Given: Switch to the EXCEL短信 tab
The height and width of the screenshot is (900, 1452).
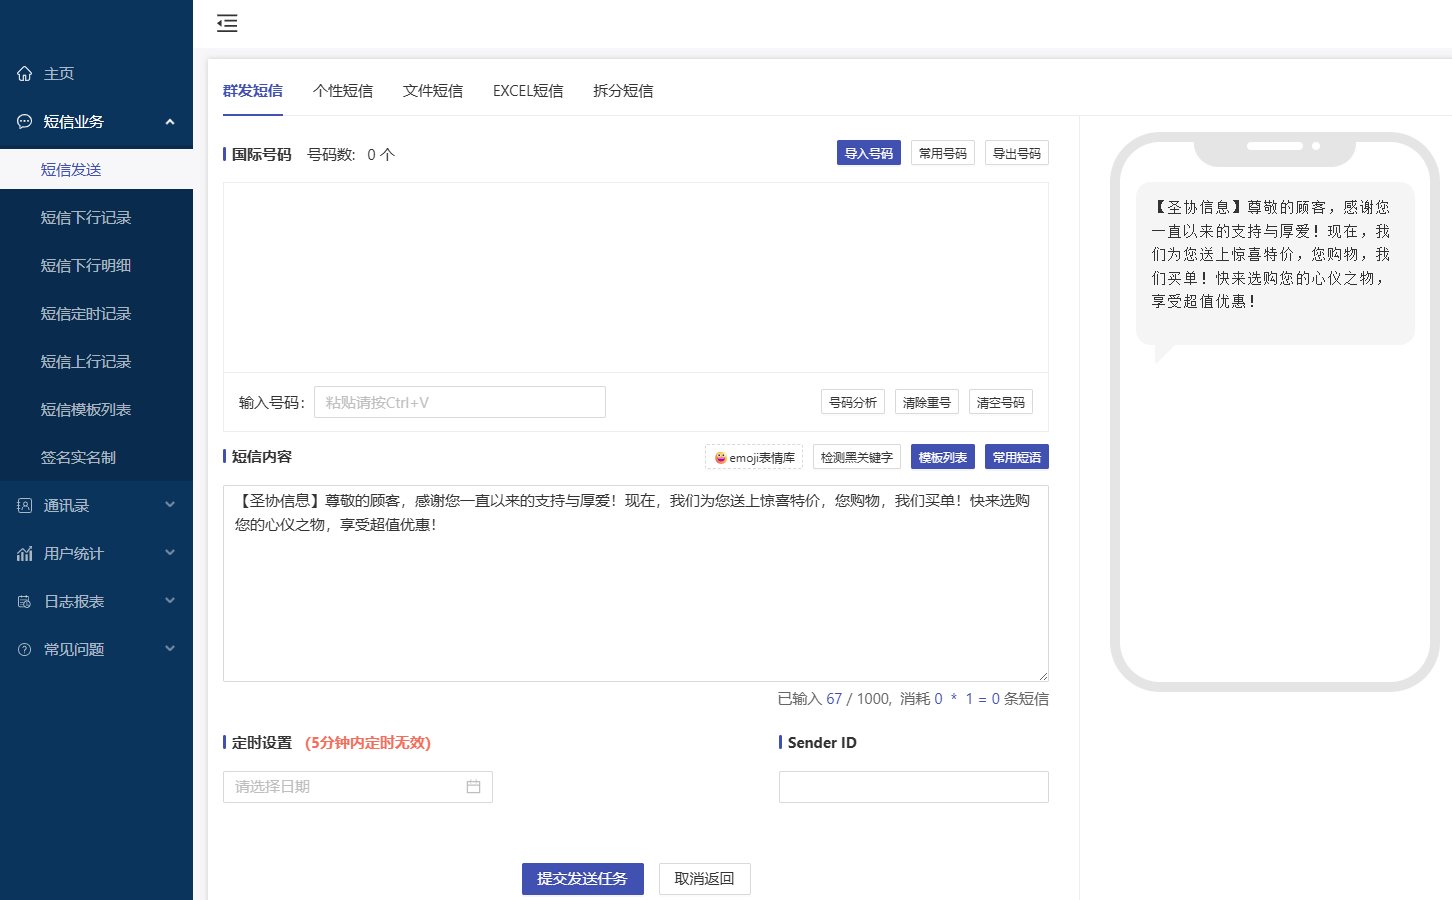Looking at the screenshot, I should (x=527, y=91).
